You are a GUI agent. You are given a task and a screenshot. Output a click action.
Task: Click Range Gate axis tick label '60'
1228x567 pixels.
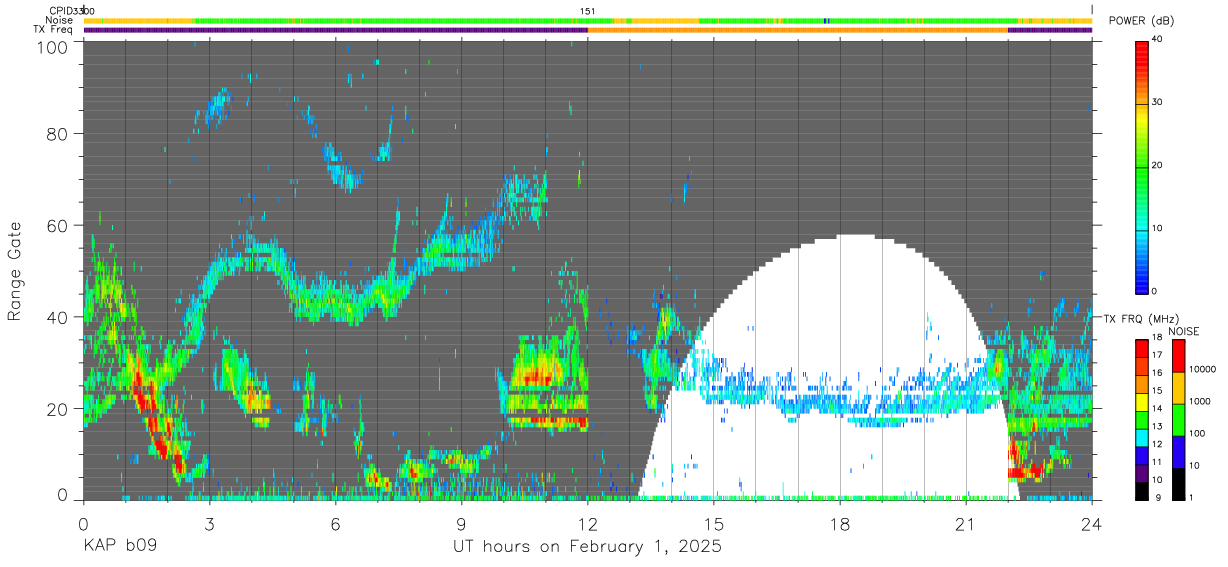click(58, 225)
